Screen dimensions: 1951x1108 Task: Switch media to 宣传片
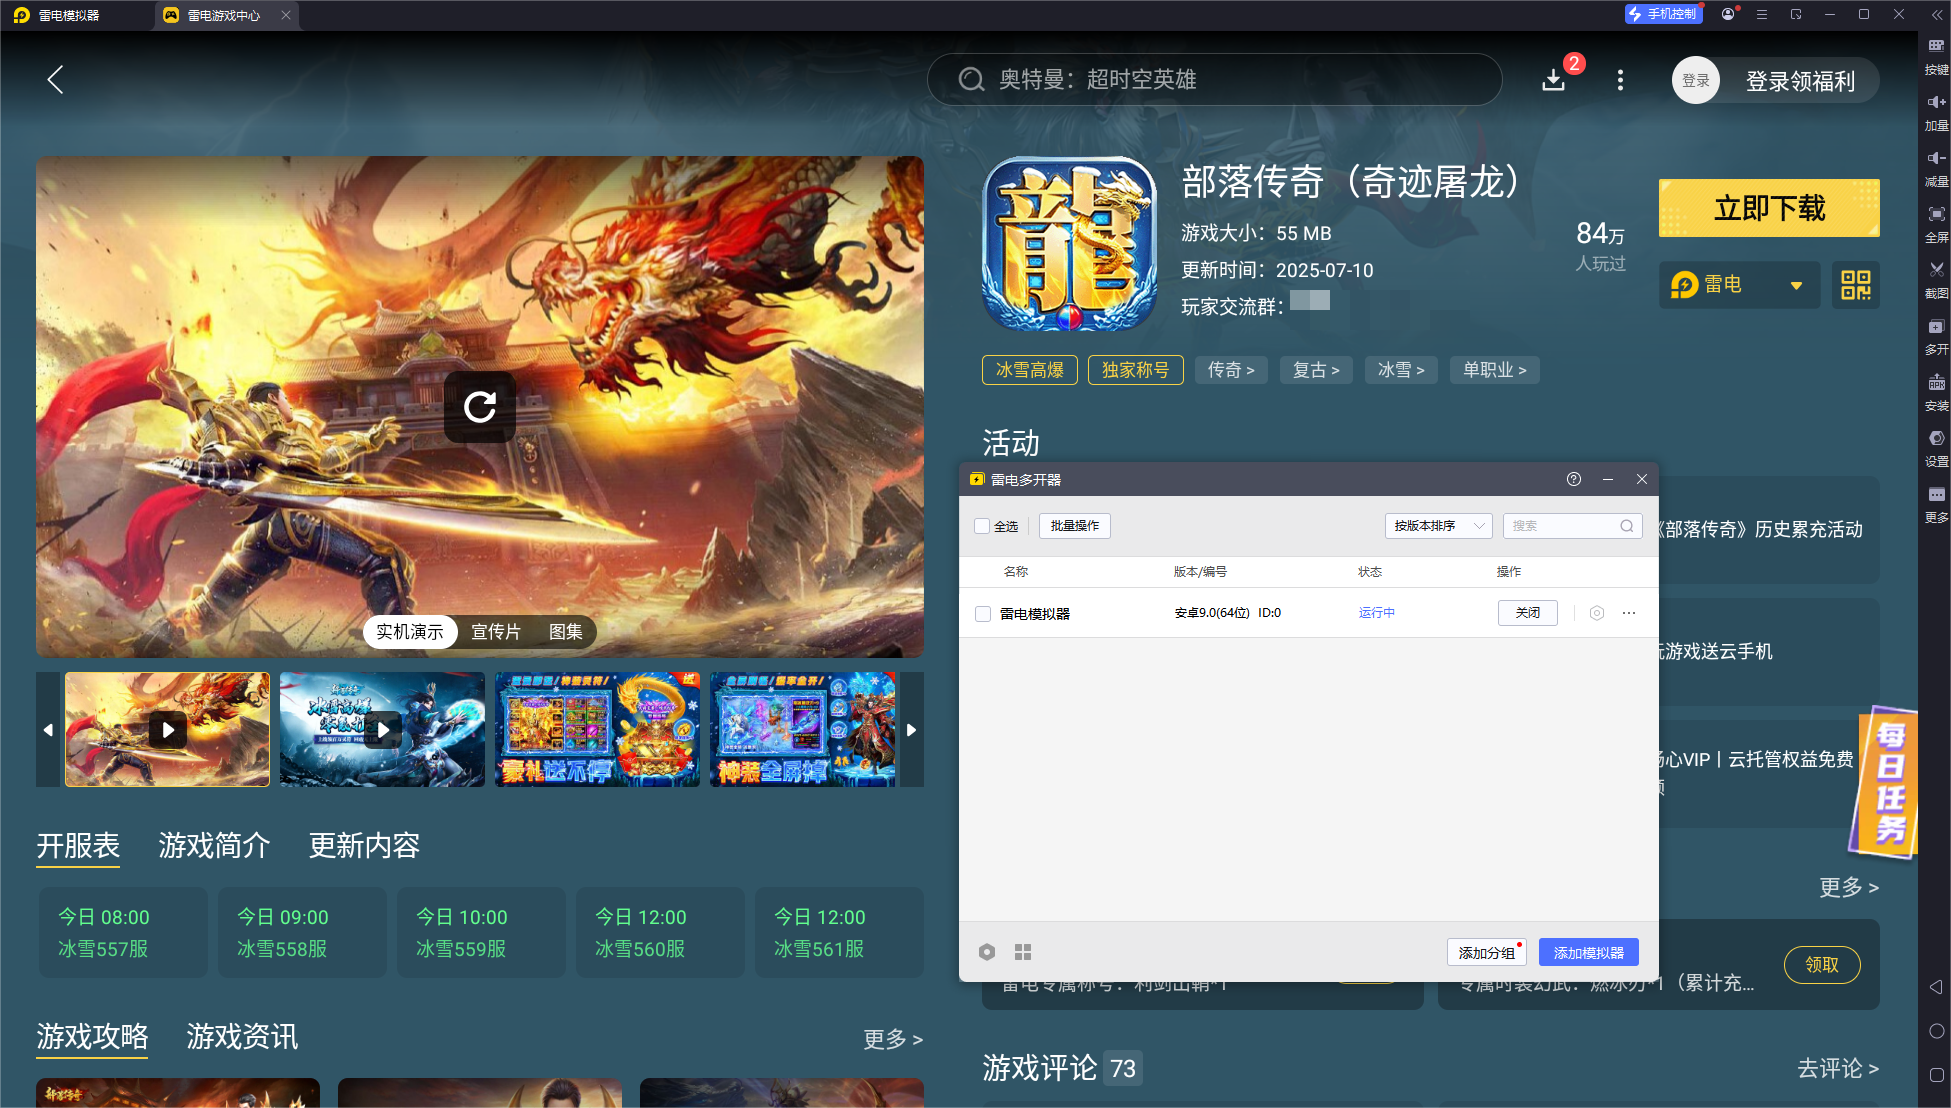pos(496,632)
